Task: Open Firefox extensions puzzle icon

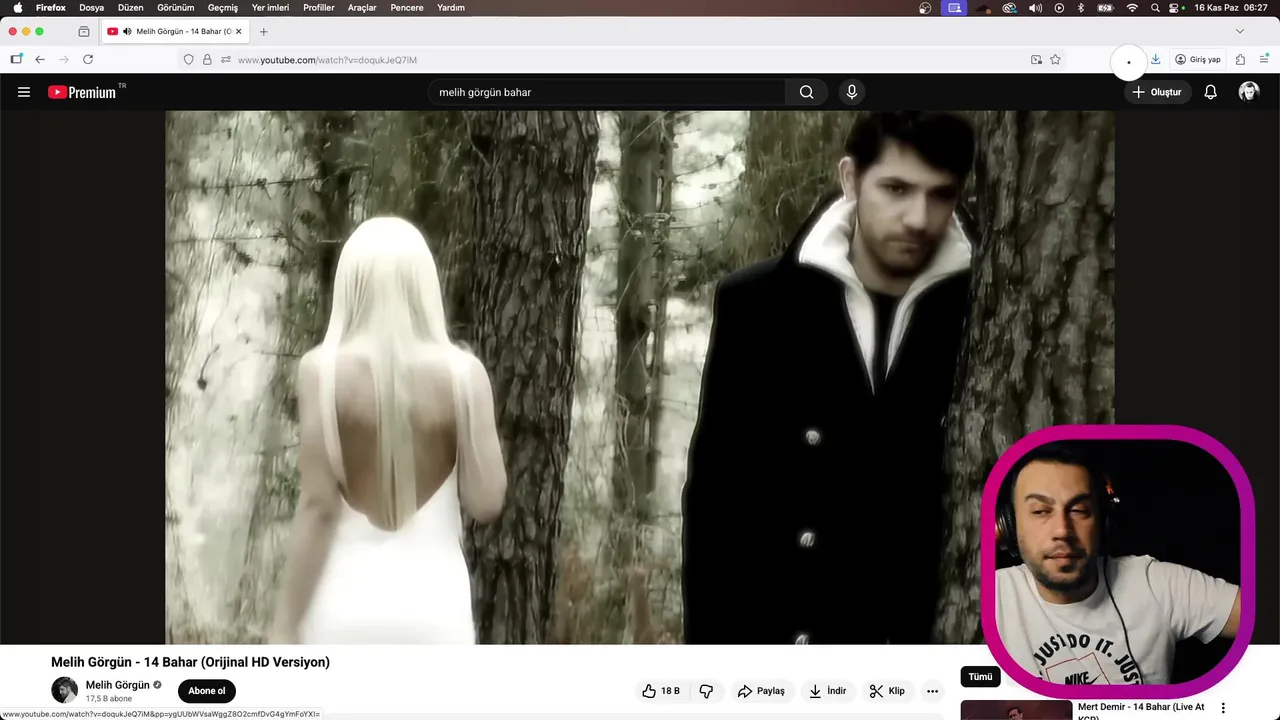Action: (x=1240, y=60)
